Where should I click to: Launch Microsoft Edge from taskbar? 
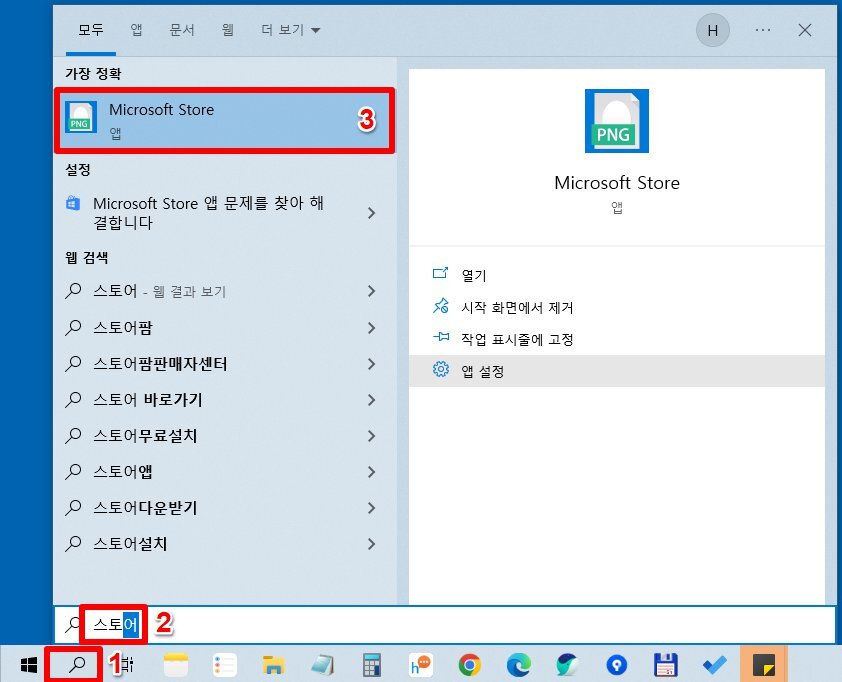[519, 665]
